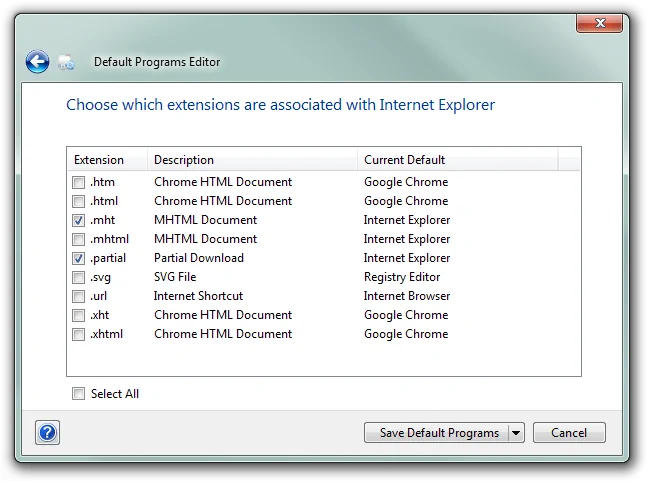This screenshot has width=648, height=483.
Task: Click Registry Editor in Current Default column
Action: point(402,277)
